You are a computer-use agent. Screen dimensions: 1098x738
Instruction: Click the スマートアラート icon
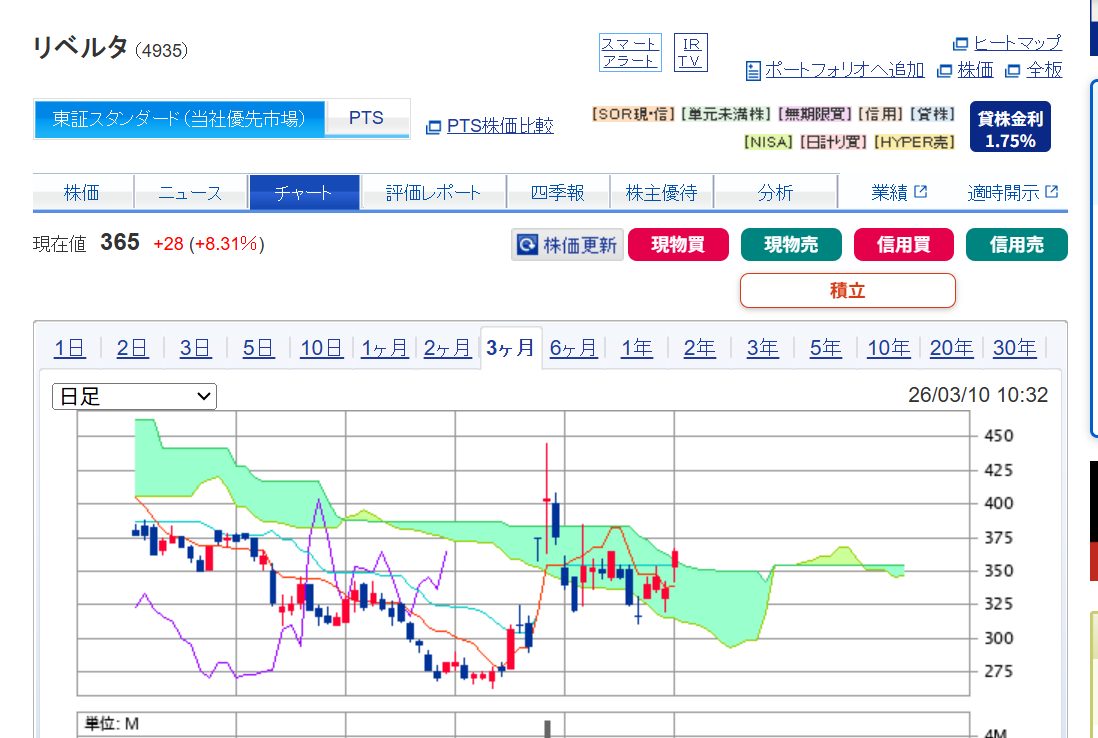pos(629,52)
